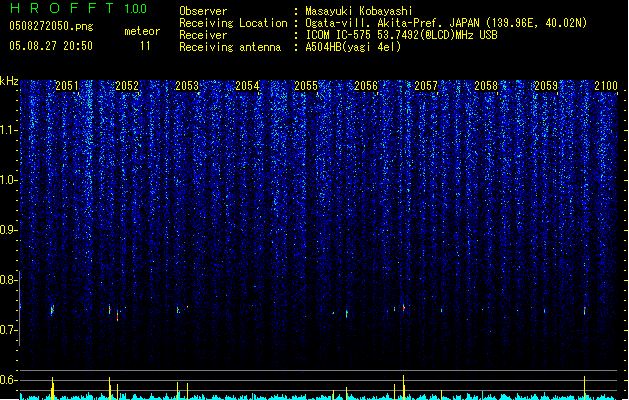Click the 0.7 kHz frequency tick label
Image resolution: width=629 pixels, height=400 pixels.
(x=8, y=330)
